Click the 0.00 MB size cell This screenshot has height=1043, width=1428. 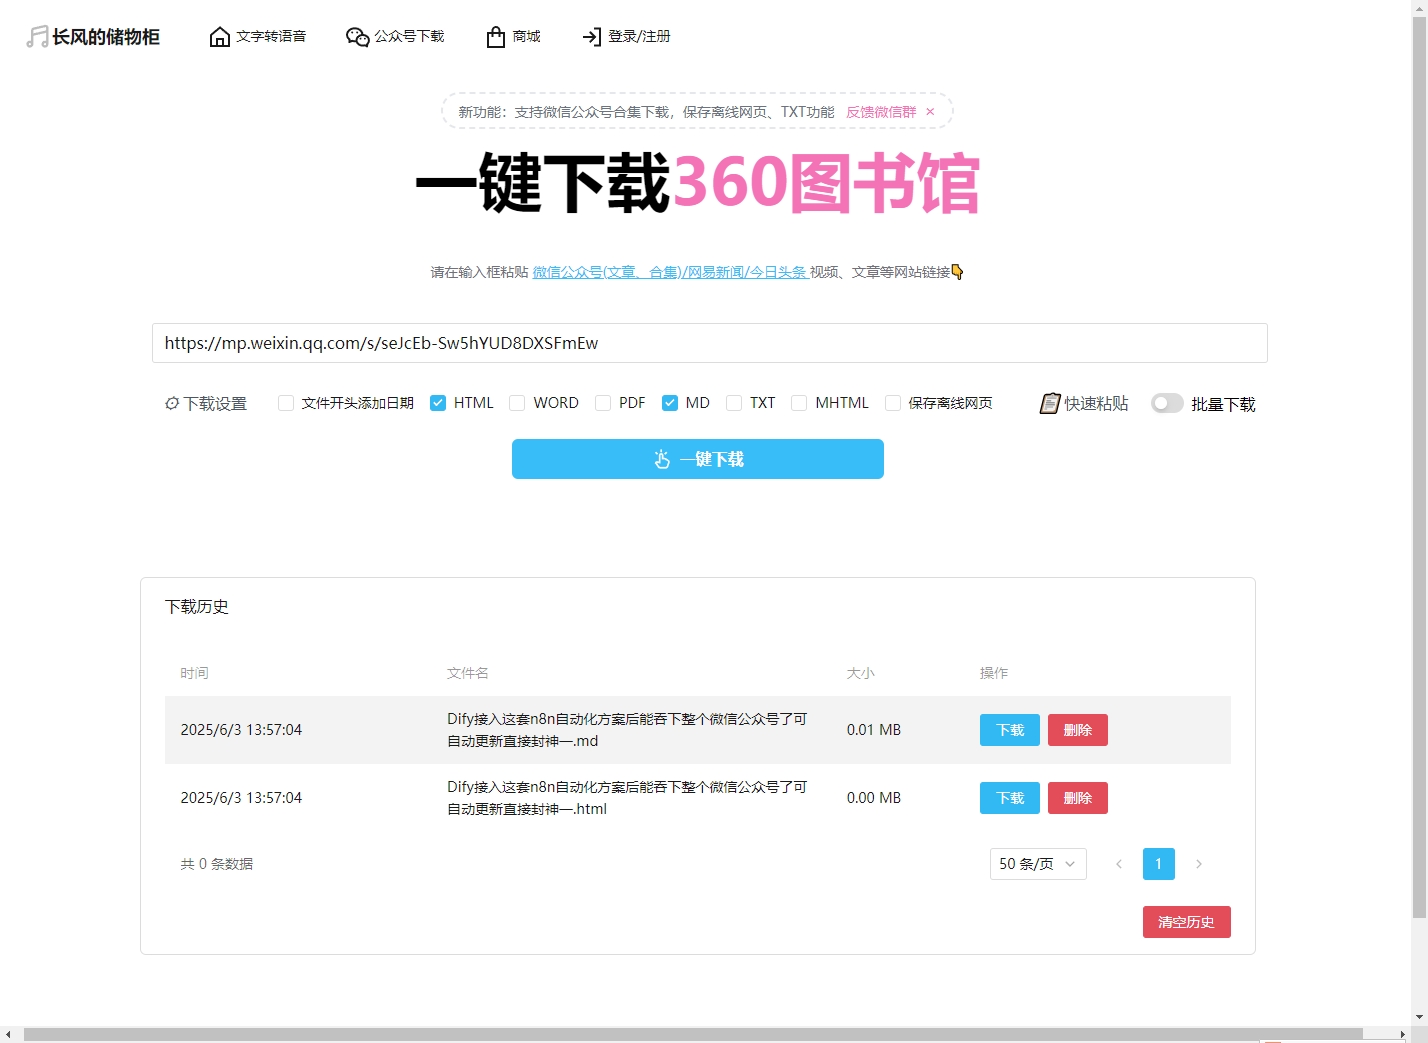(874, 798)
